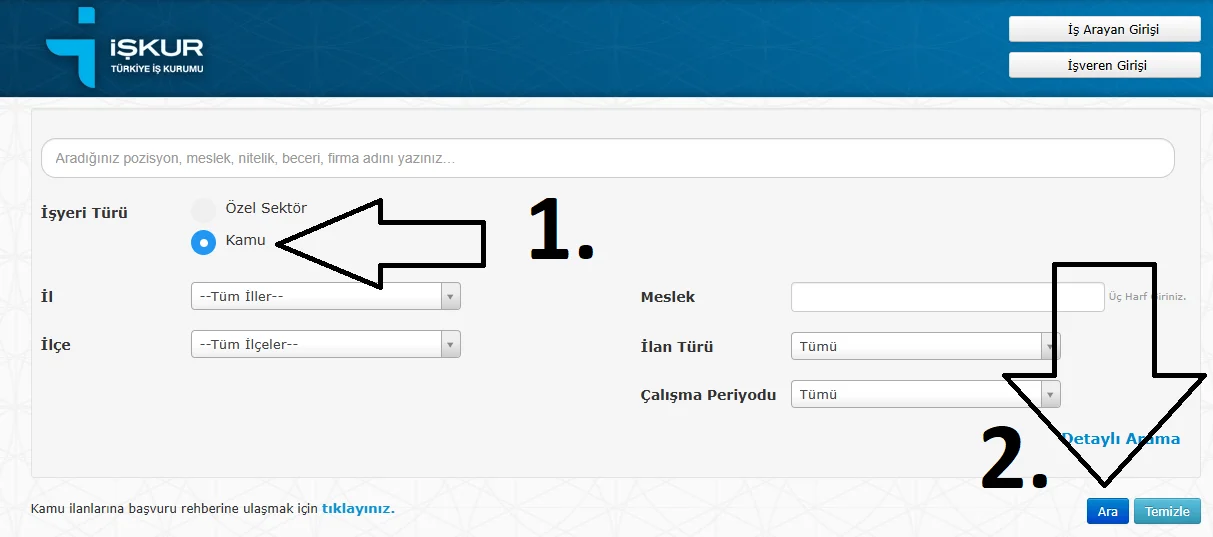1213x537 pixels.
Task: Open İşveren Girişi login
Action: point(1104,65)
